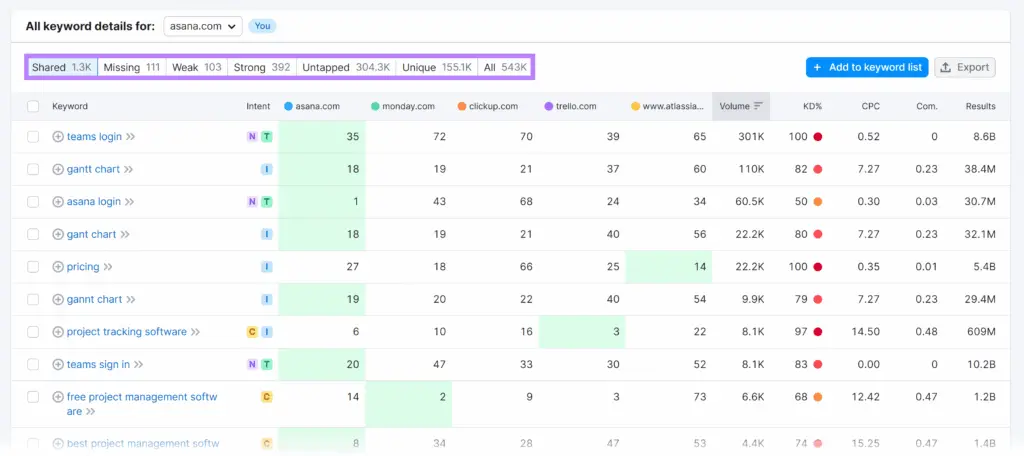
Task: Expand 'free project management software' keyword details
Action: [x=91, y=411]
